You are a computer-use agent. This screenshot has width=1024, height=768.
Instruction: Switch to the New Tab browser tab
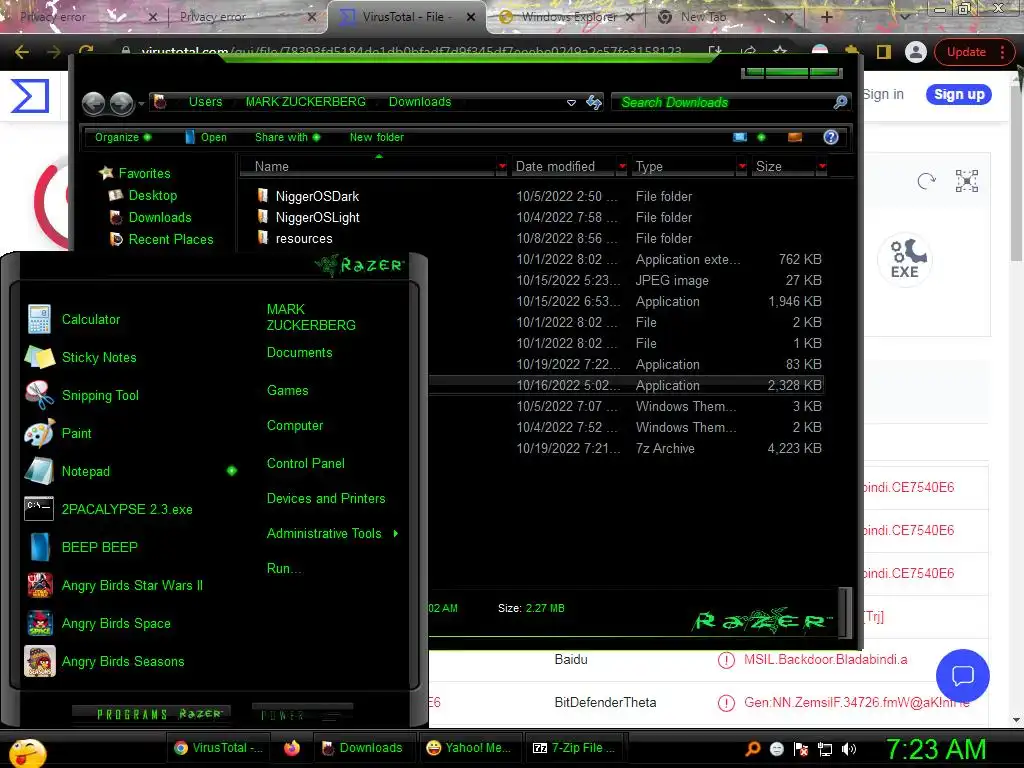(x=725, y=16)
